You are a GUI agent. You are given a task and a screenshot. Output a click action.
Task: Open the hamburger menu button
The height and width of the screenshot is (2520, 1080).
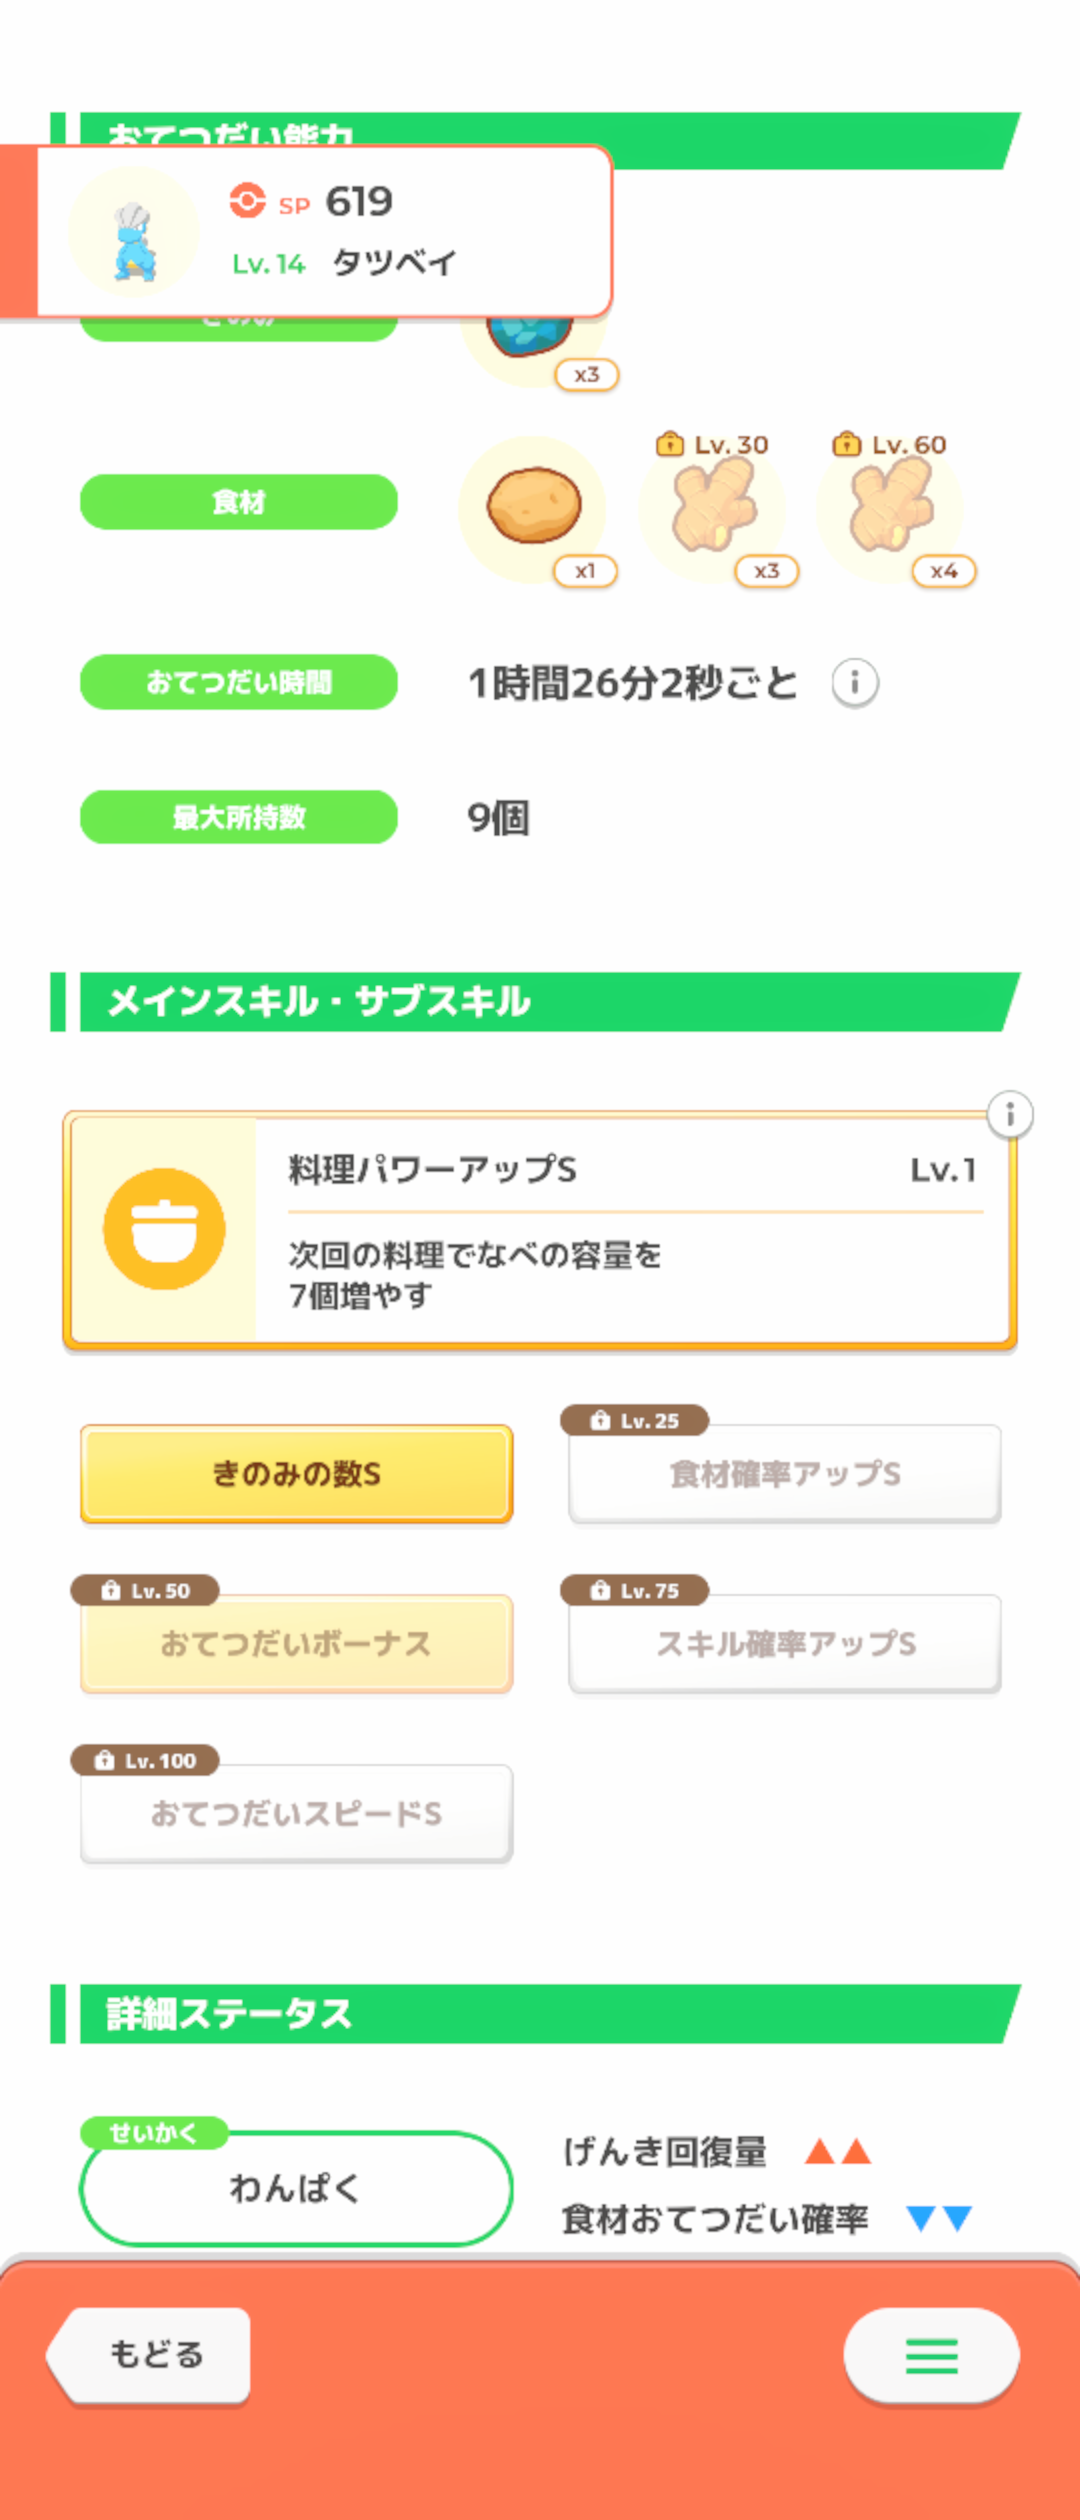point(931,2356)
